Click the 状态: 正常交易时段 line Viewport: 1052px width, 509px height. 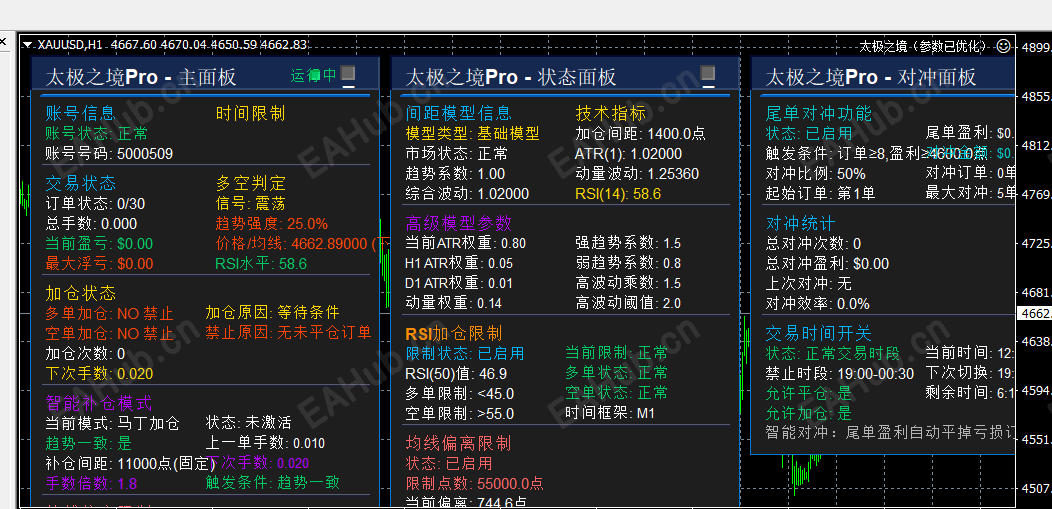tap(833, 353)
